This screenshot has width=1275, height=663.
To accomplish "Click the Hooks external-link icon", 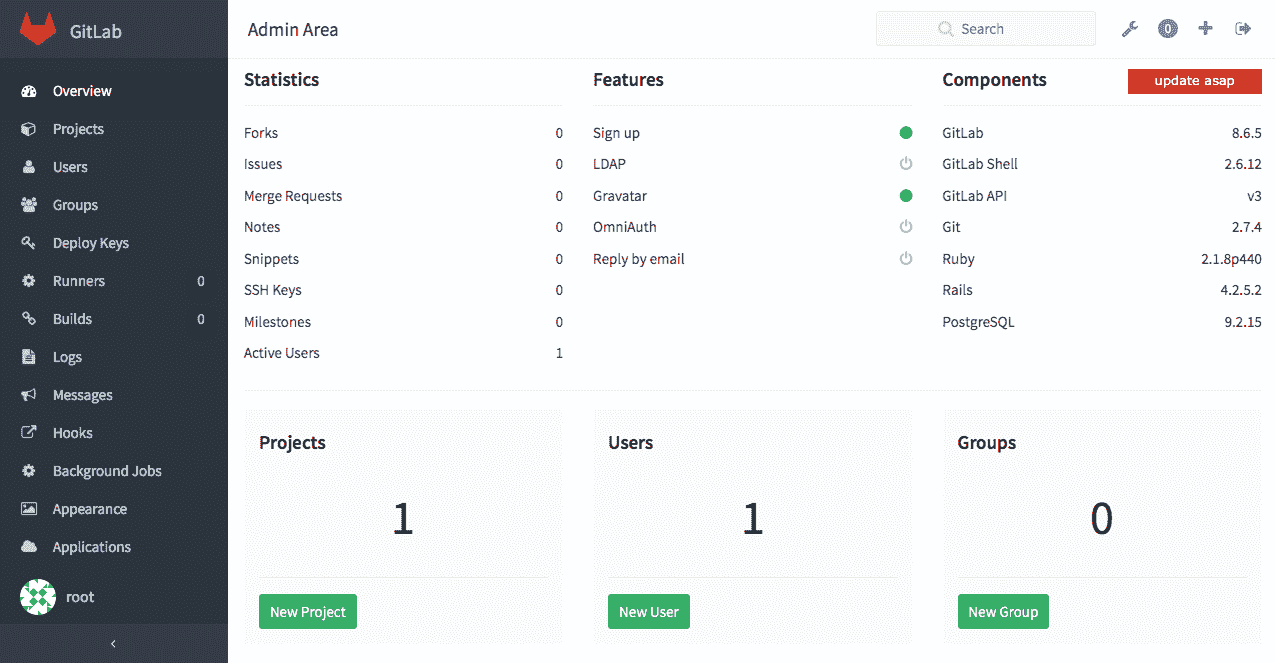I will pos(29,432).
